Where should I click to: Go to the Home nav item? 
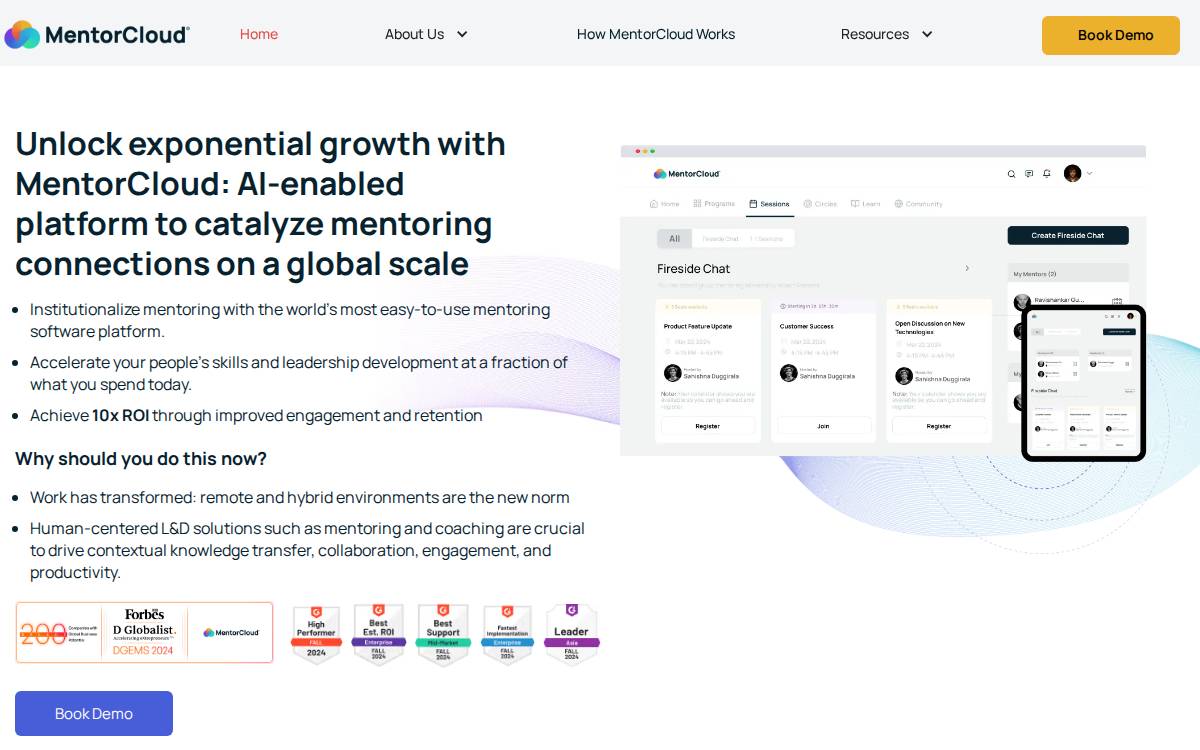[x=259, y=34]
